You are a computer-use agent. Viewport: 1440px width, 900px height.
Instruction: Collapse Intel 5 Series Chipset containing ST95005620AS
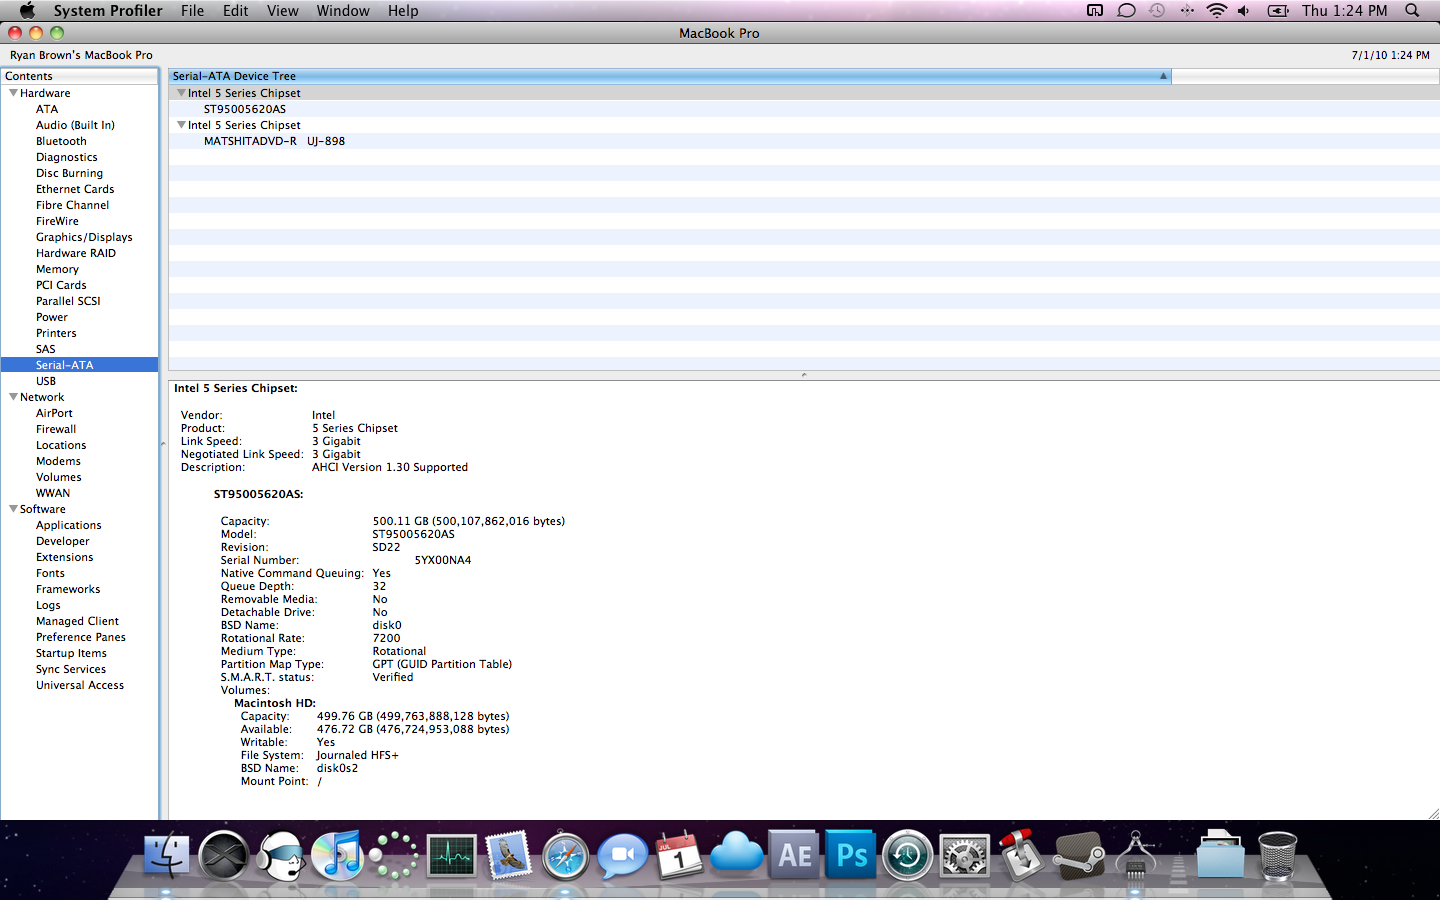[x=181, y=93]
